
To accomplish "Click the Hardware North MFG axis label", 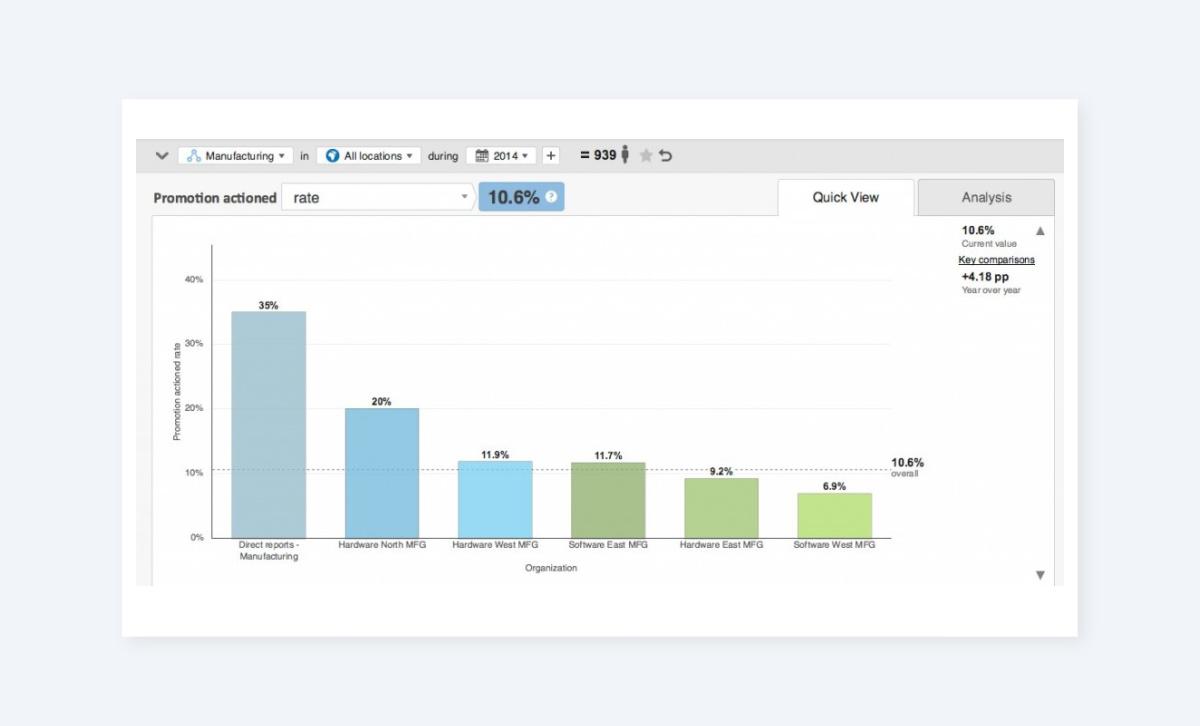I will [x=382, y=545].
